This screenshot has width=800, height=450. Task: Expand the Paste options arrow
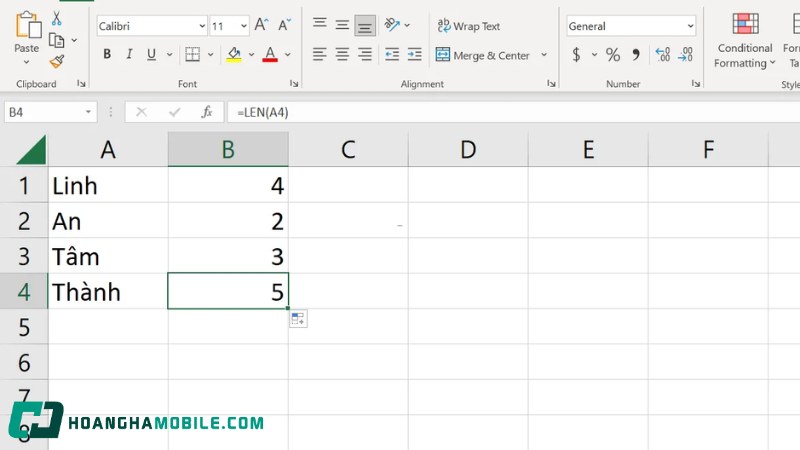tap(27, 62)
